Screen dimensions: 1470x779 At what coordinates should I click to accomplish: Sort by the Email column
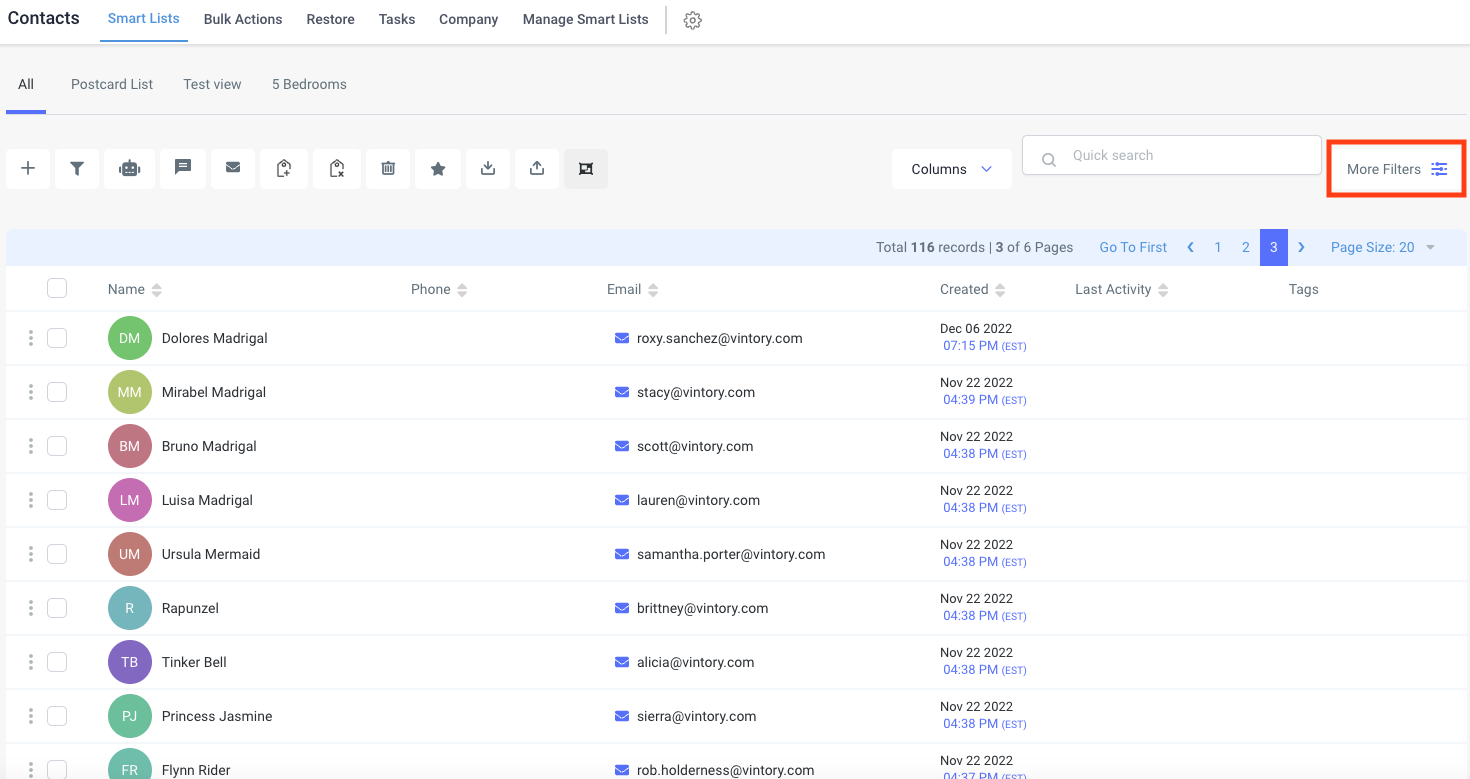point(632,289)
